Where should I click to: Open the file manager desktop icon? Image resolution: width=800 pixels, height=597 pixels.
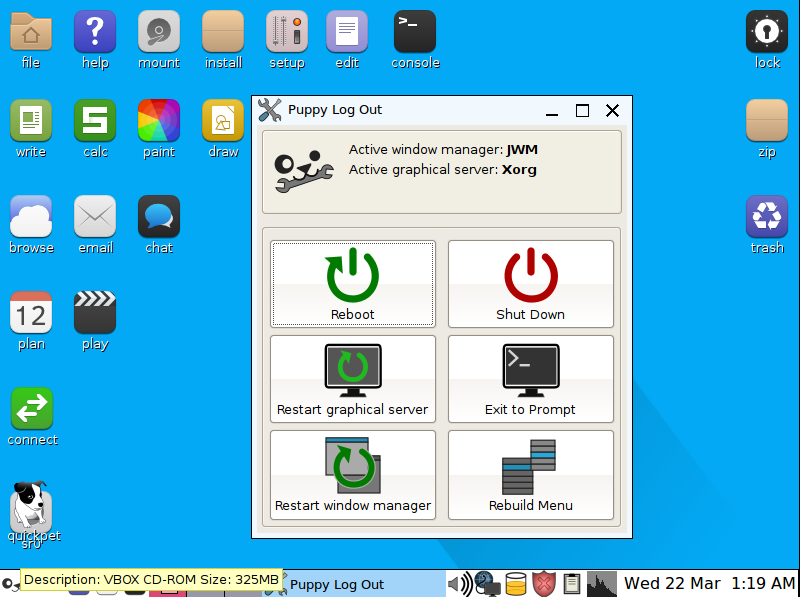(x=31, y=32)
